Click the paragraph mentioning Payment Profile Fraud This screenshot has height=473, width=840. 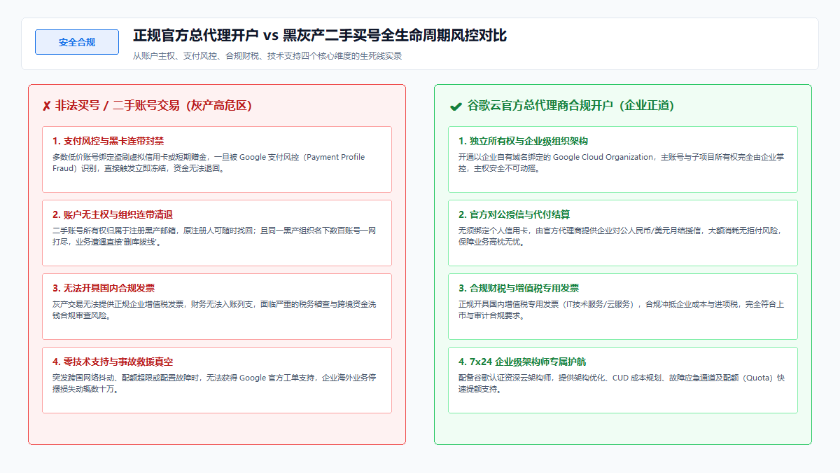pos(209,163)
